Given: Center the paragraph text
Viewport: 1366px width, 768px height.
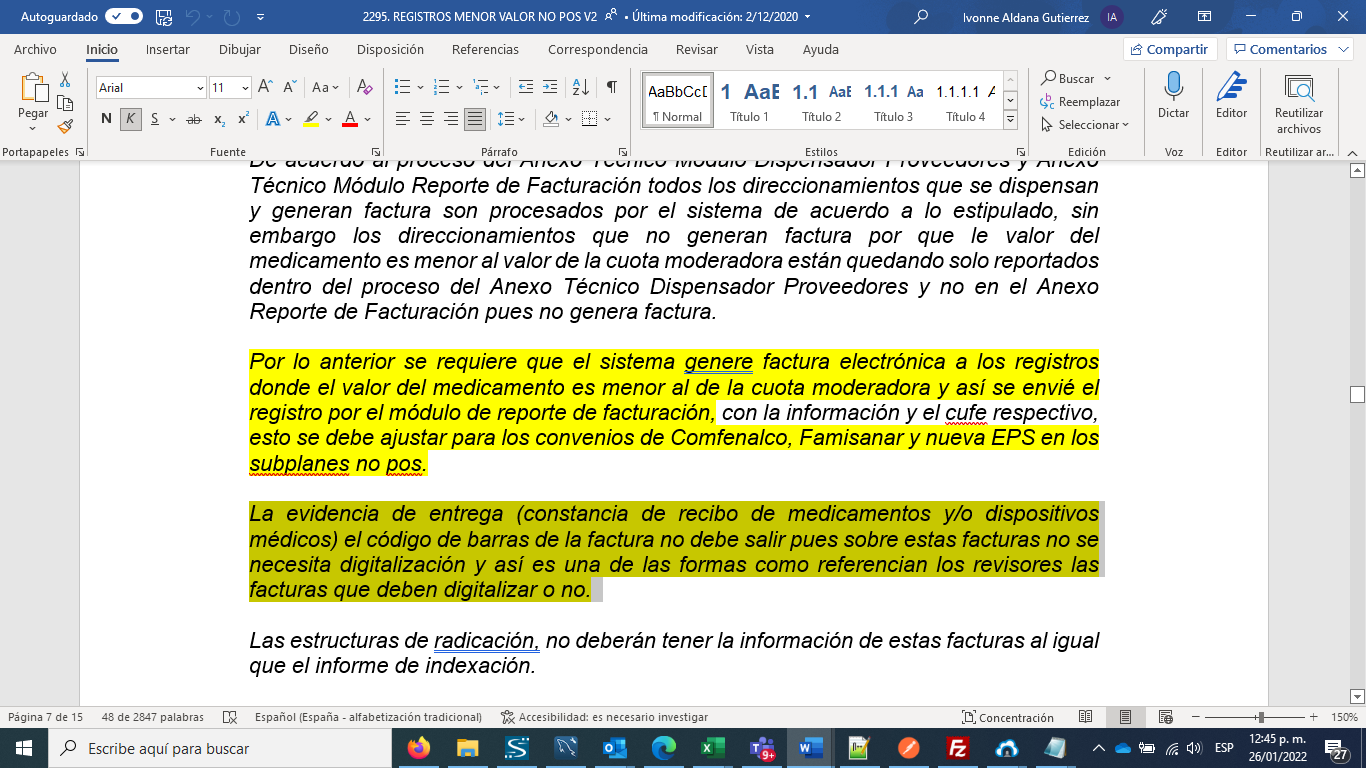Looking at the screenshot, I should point(427,119).
